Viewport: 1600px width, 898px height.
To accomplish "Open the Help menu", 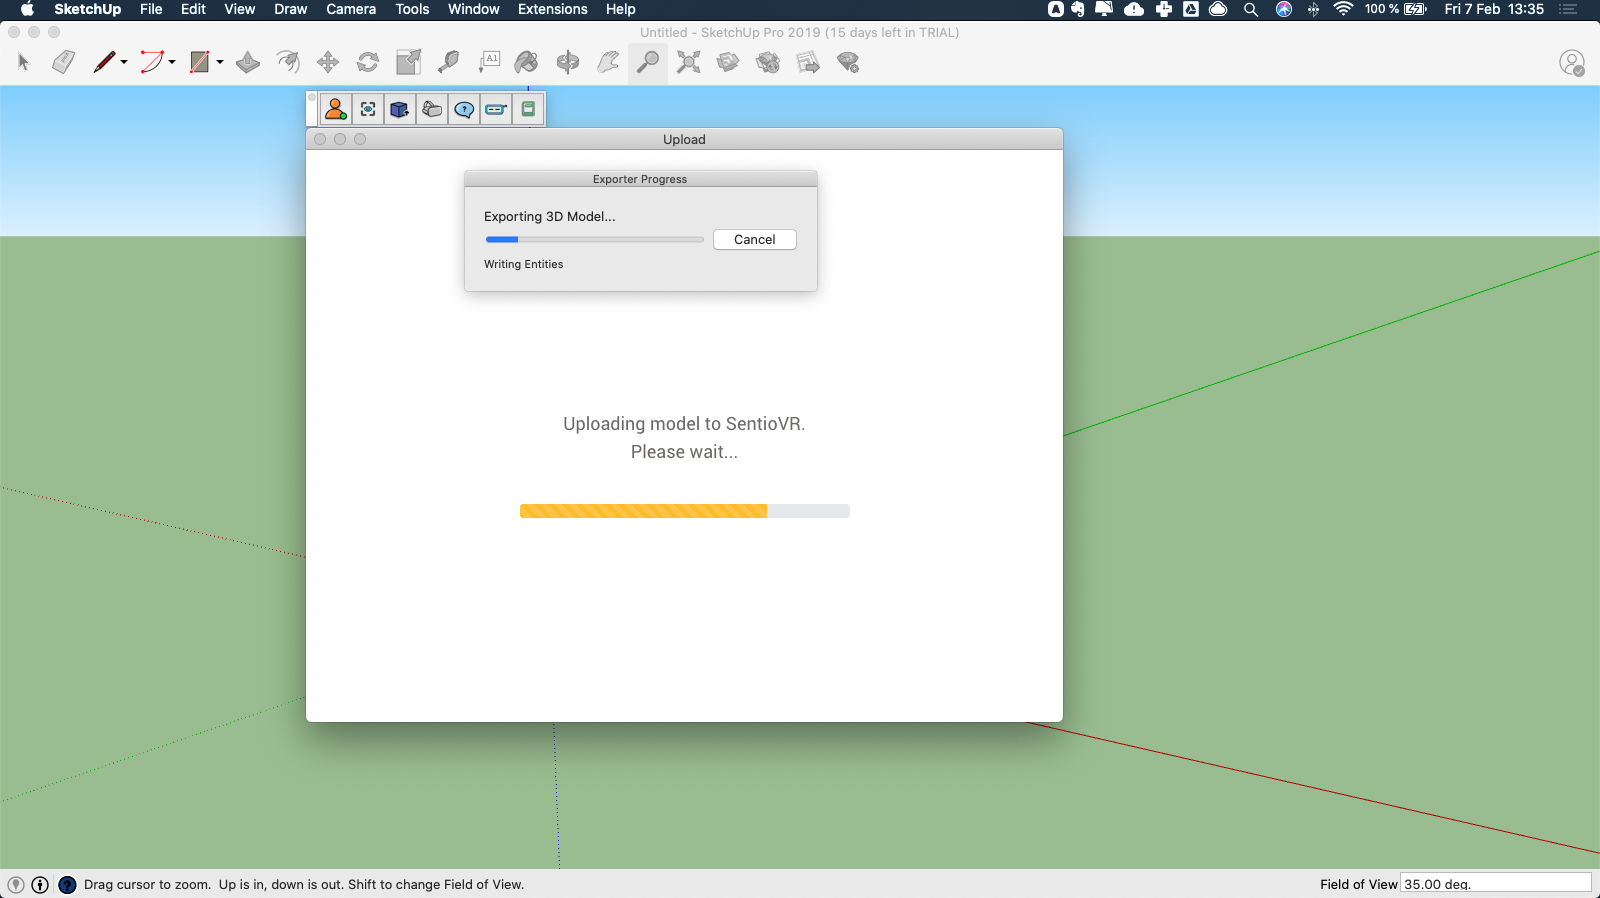I will (620, 9).
